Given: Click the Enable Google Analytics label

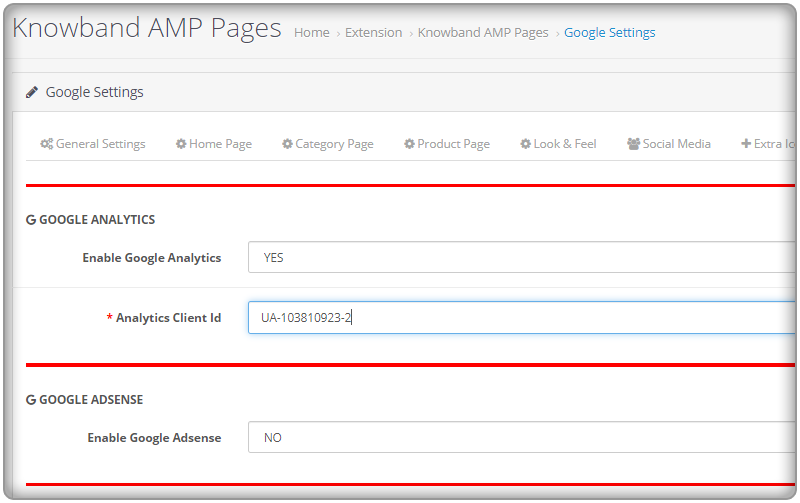Looking at the screenshot, I should click(x=152, y=258).
